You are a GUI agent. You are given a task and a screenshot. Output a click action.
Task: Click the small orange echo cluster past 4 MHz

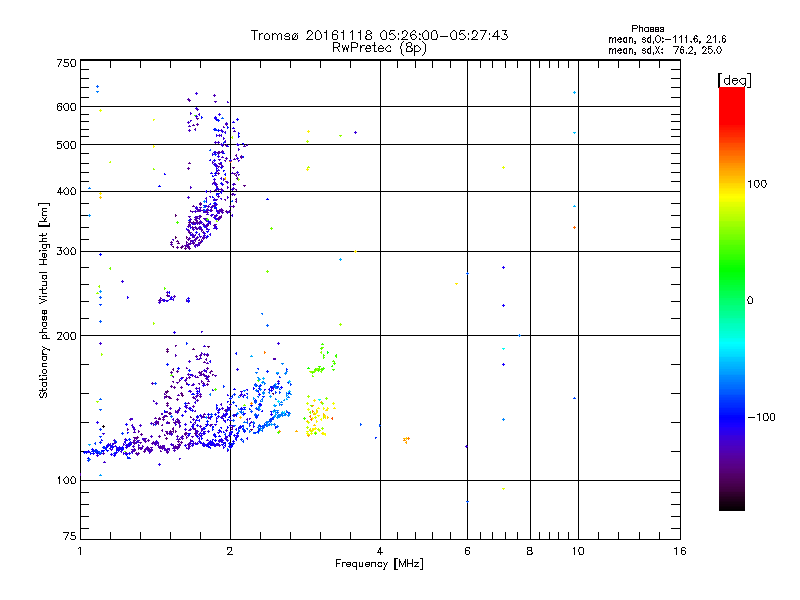point(406,439)
